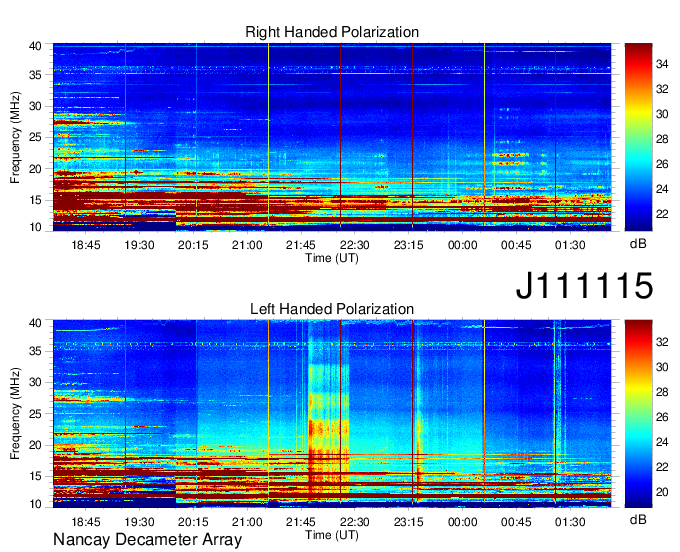Click the 23:15 time tick under the top panel

point(409,245)
